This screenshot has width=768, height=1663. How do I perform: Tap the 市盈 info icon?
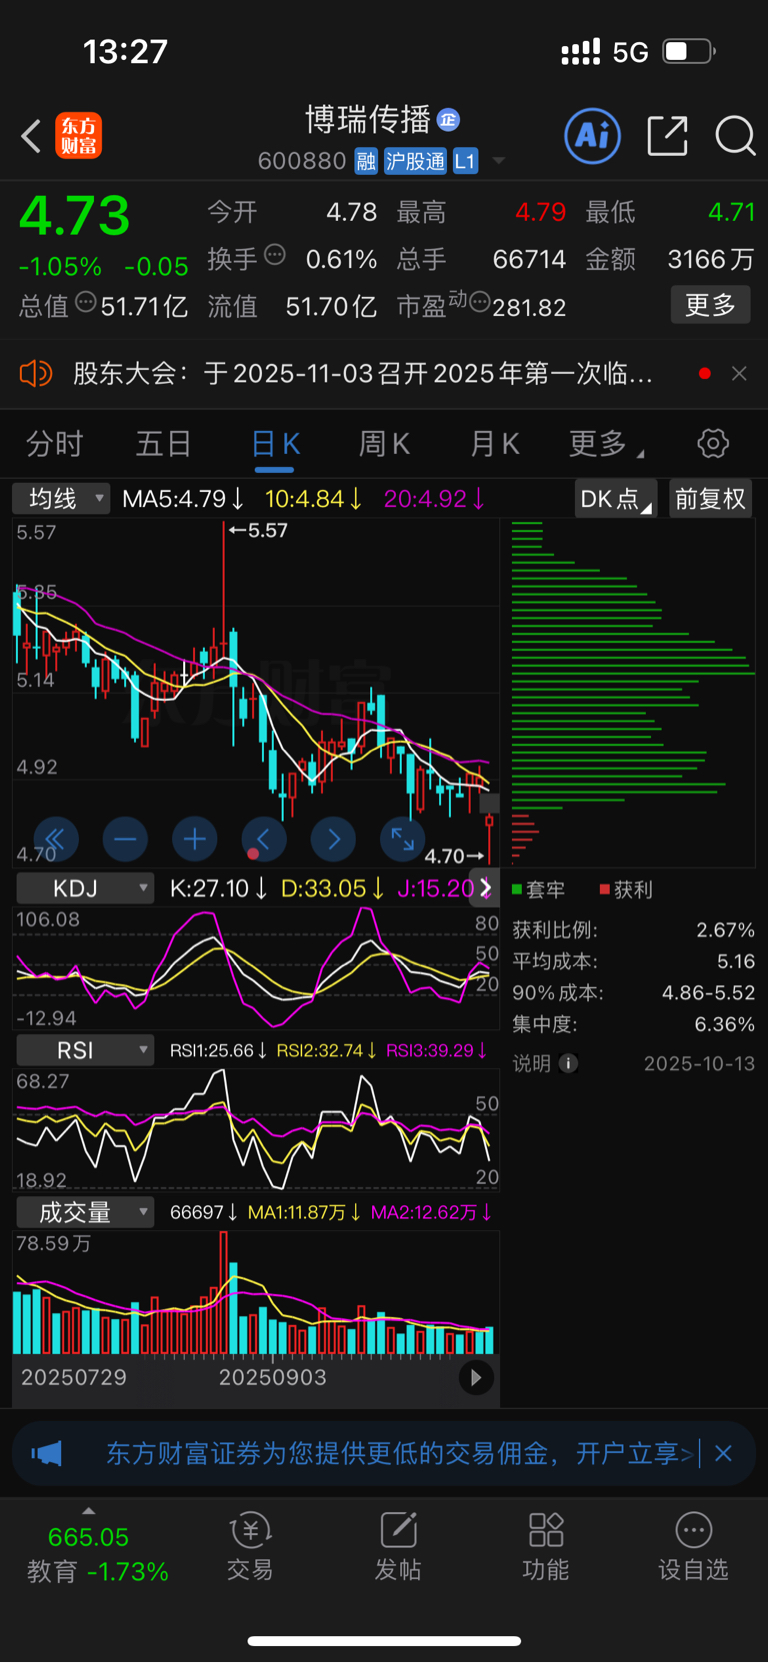pyautogui.click(x=480, y=302)
